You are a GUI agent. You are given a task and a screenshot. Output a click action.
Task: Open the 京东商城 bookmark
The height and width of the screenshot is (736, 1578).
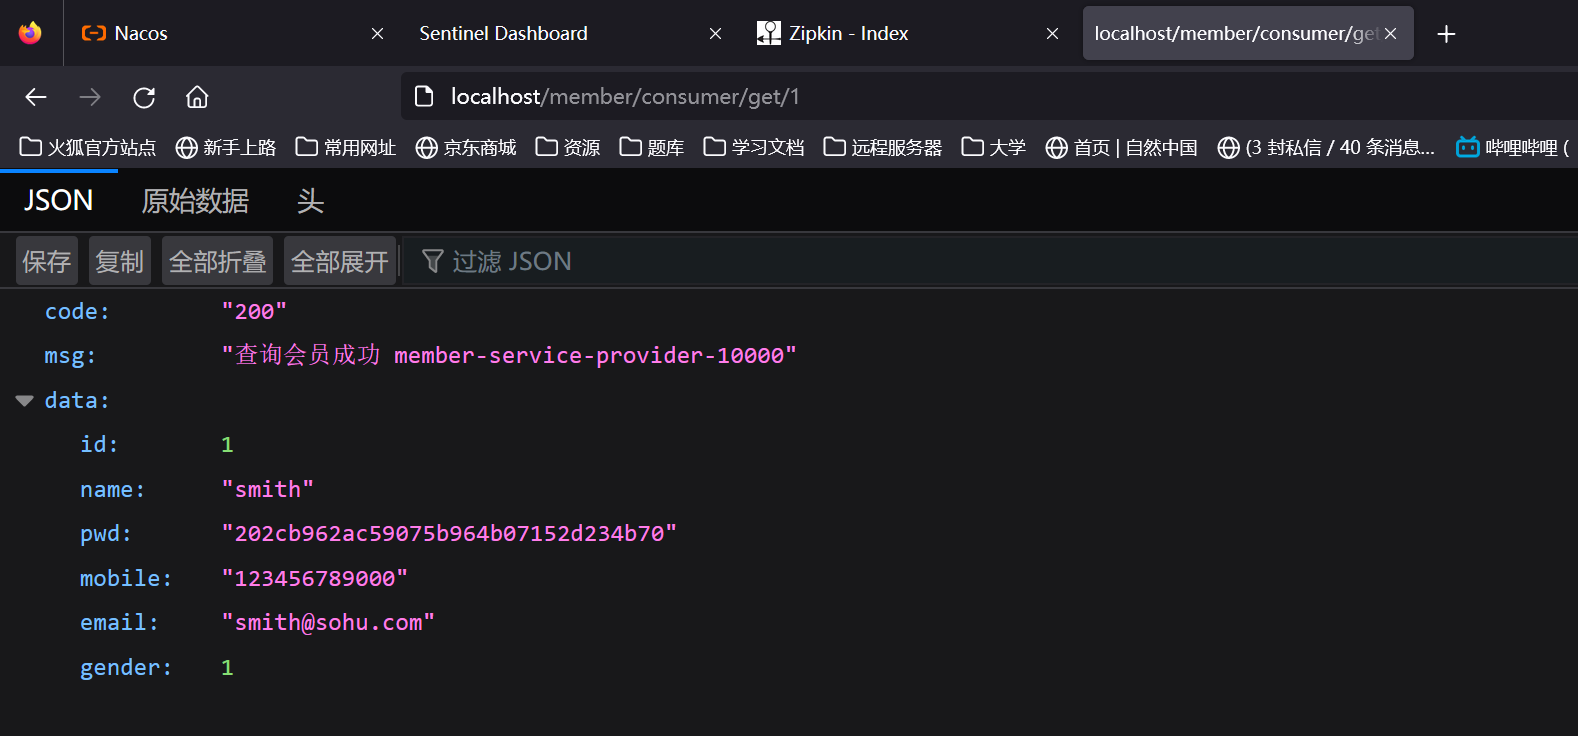tap(466, 148)
